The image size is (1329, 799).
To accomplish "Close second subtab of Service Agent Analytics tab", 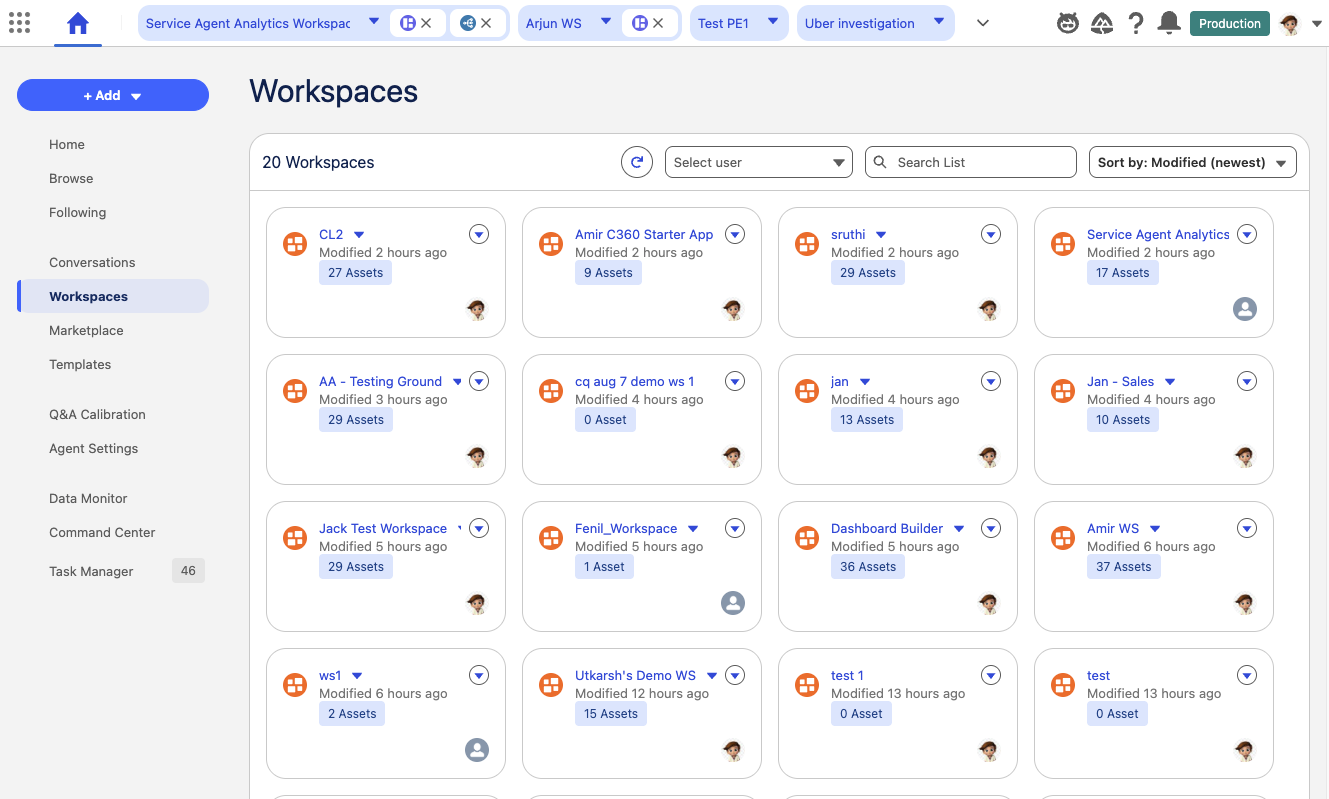I will (x=486, y=23).
